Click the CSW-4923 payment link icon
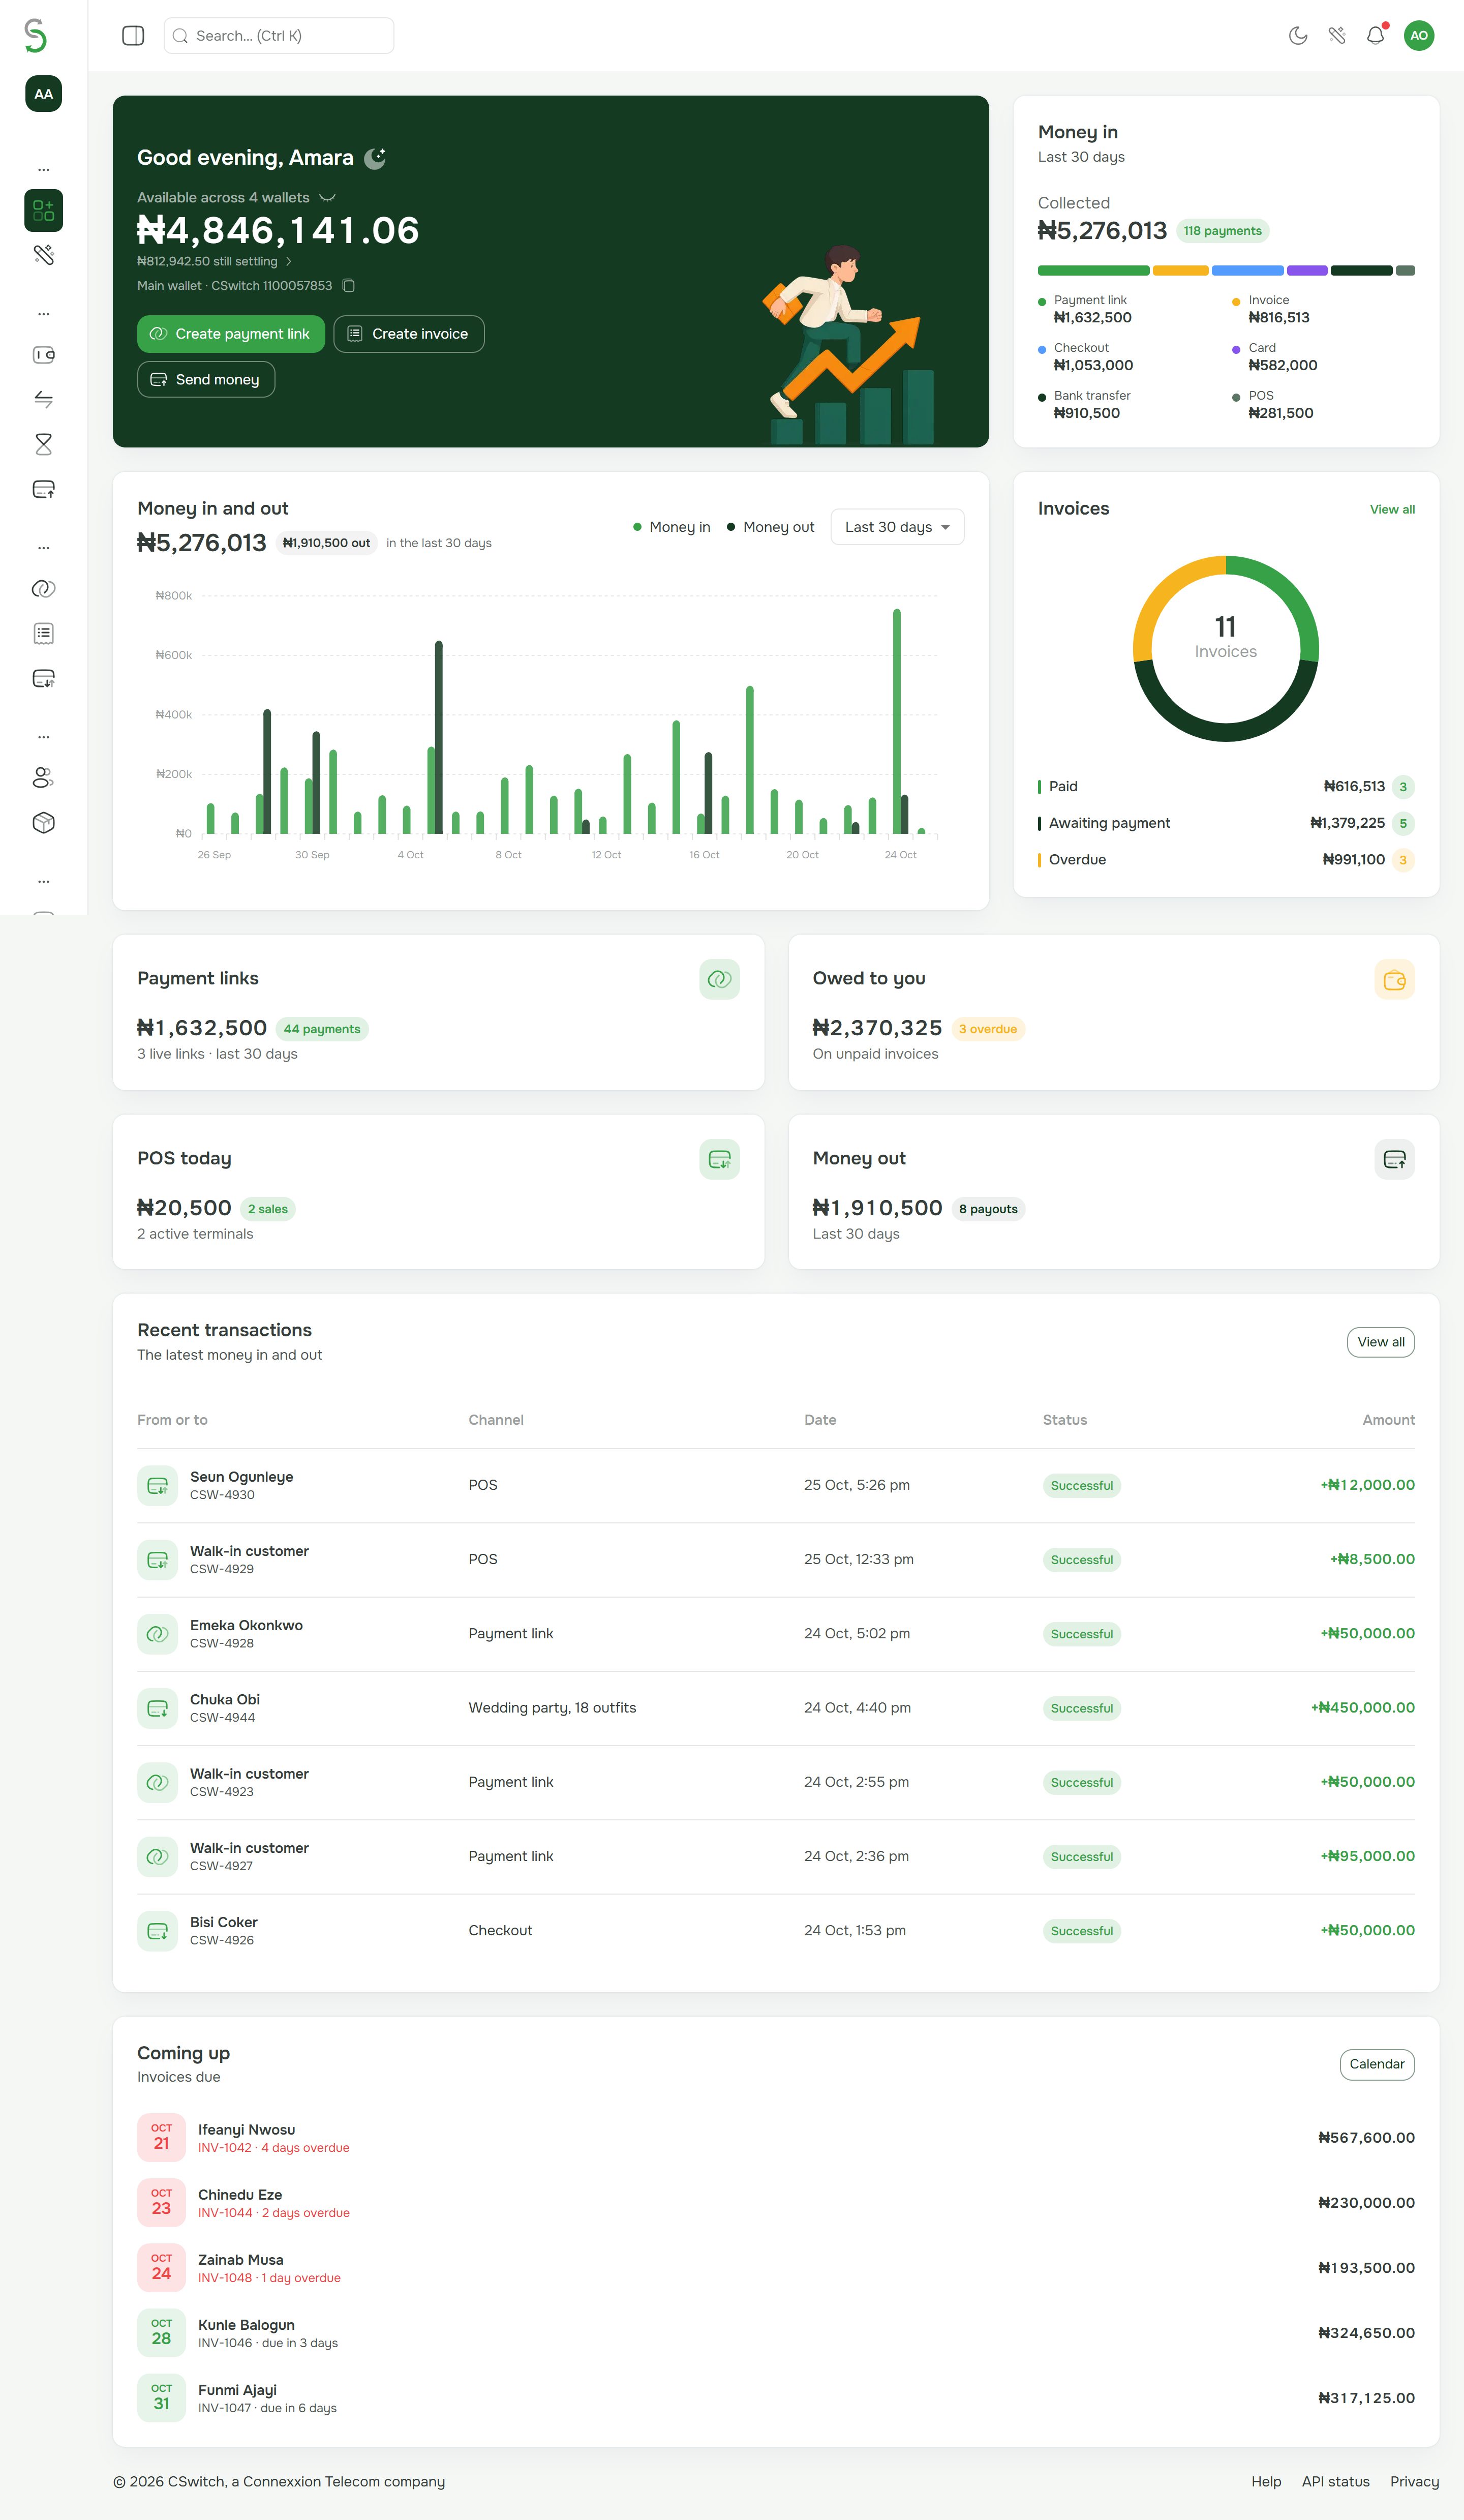 coord(157,1783)
